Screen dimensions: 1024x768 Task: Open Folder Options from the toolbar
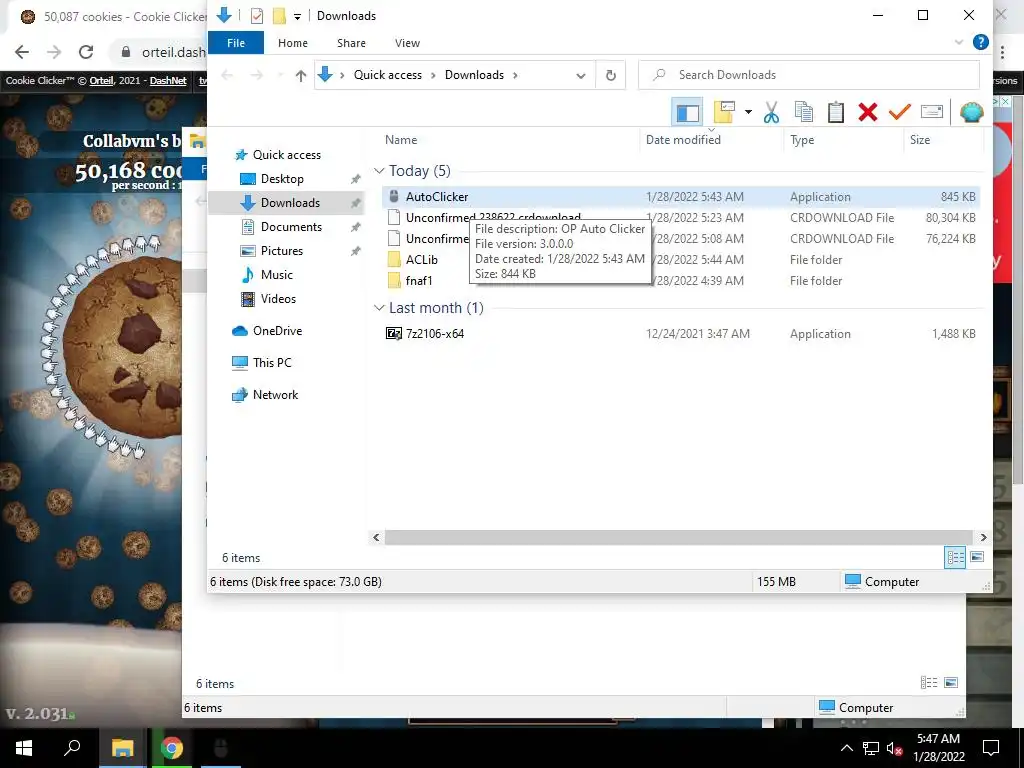coord(724,112)
